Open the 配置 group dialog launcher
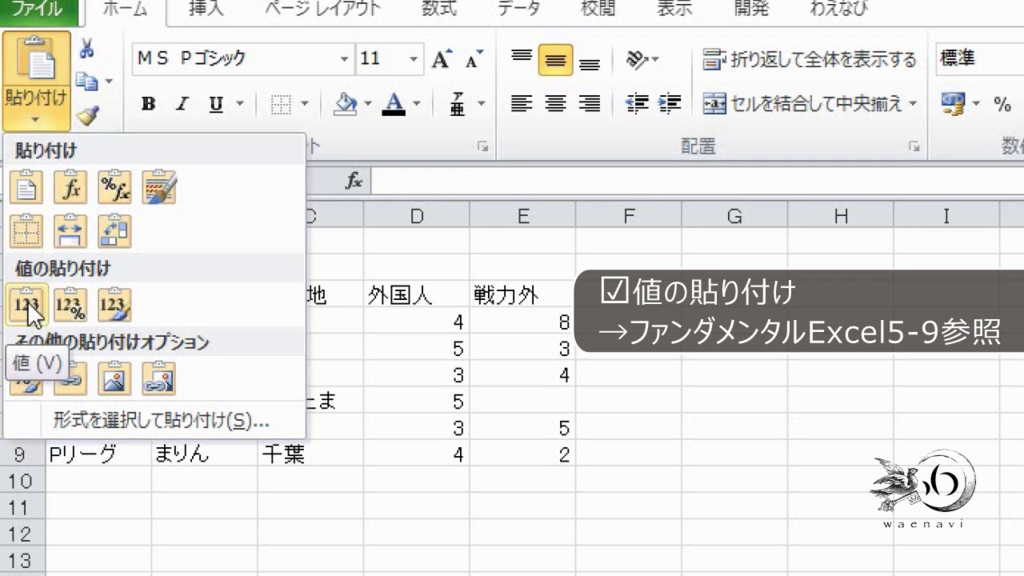This screenshot has width=1024, height=576. click(914, 146)
